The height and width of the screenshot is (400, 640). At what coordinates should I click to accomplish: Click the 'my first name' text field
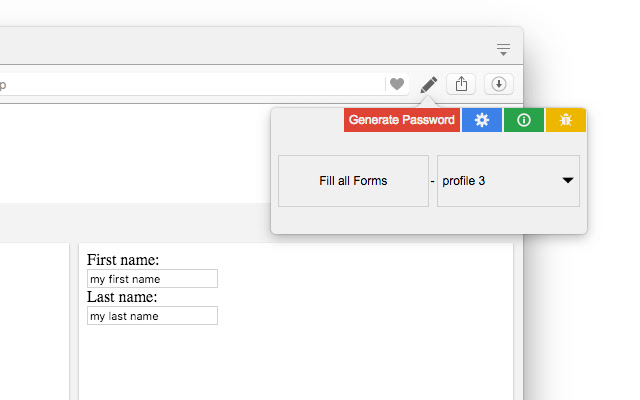click(152, 279)
